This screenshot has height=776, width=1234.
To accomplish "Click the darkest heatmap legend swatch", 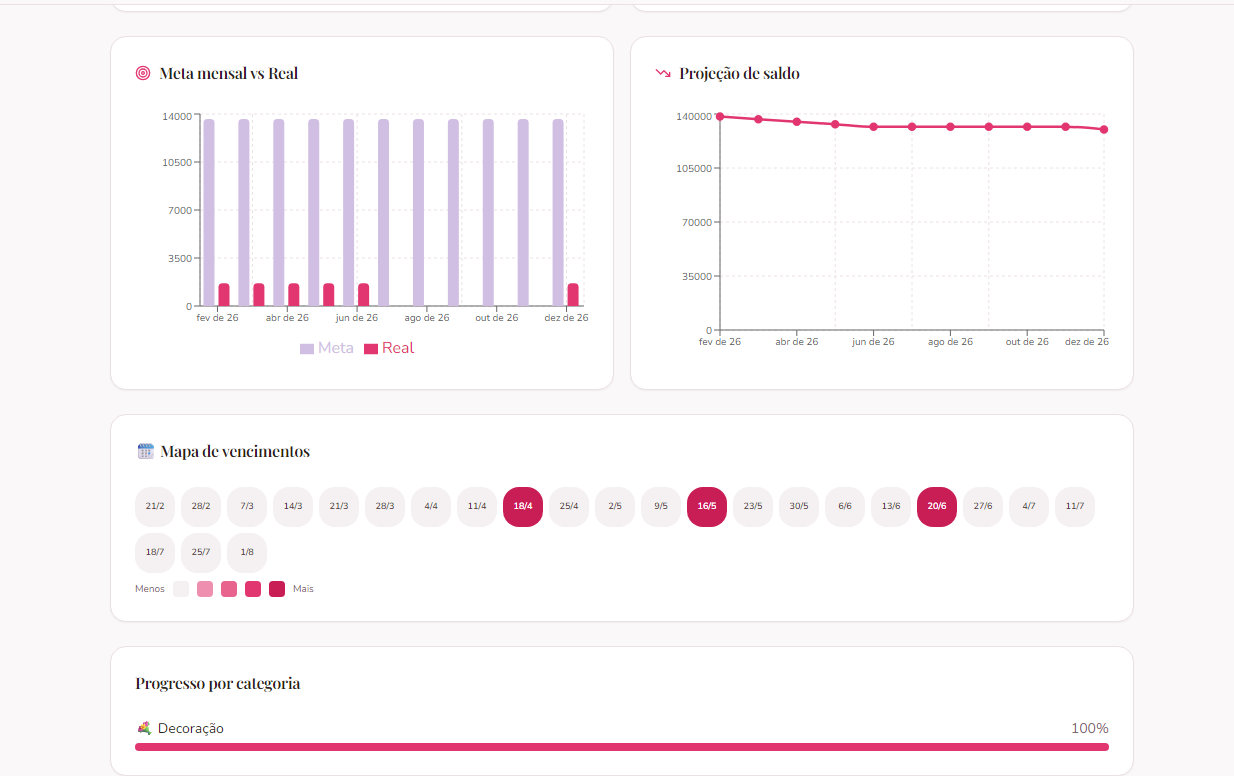I will pos(277,589).
